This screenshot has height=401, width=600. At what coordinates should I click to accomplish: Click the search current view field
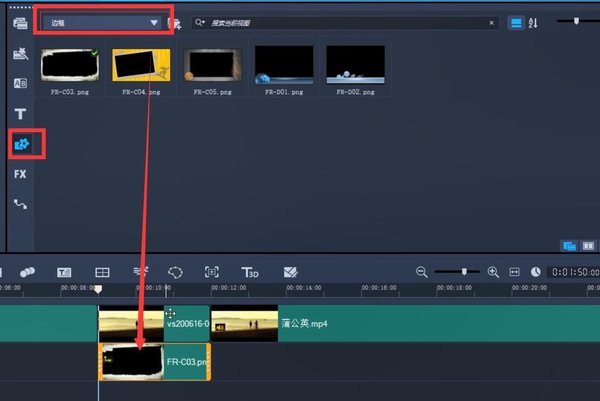click(340, 22)
